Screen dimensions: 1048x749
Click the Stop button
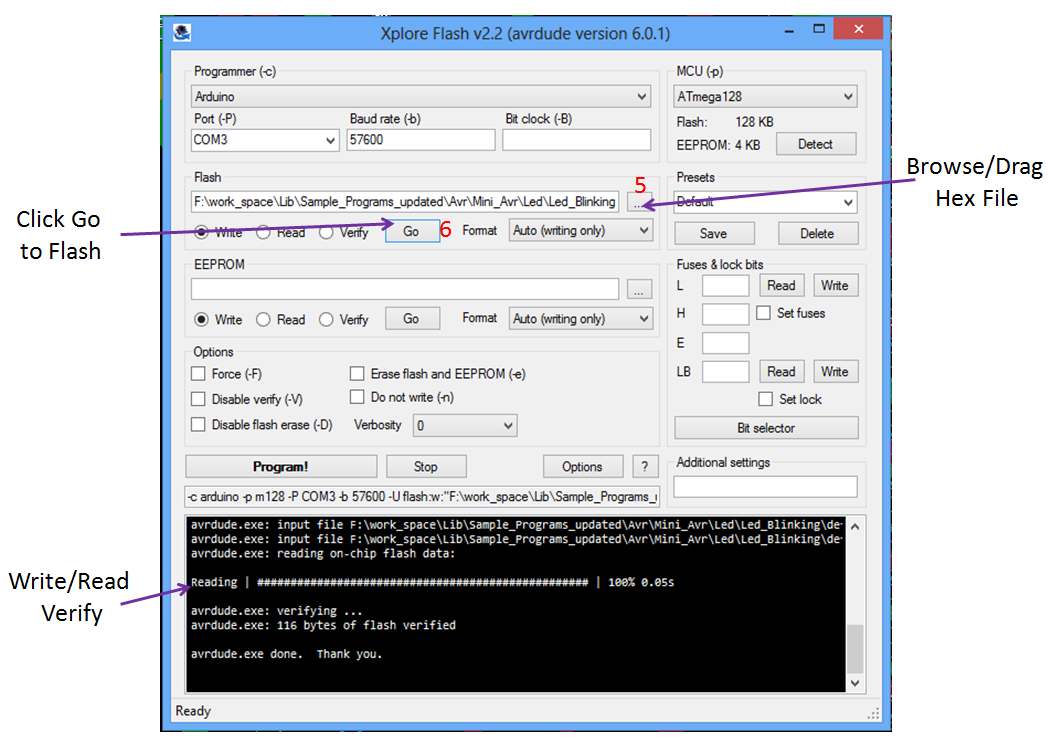[x=426, y=466]
